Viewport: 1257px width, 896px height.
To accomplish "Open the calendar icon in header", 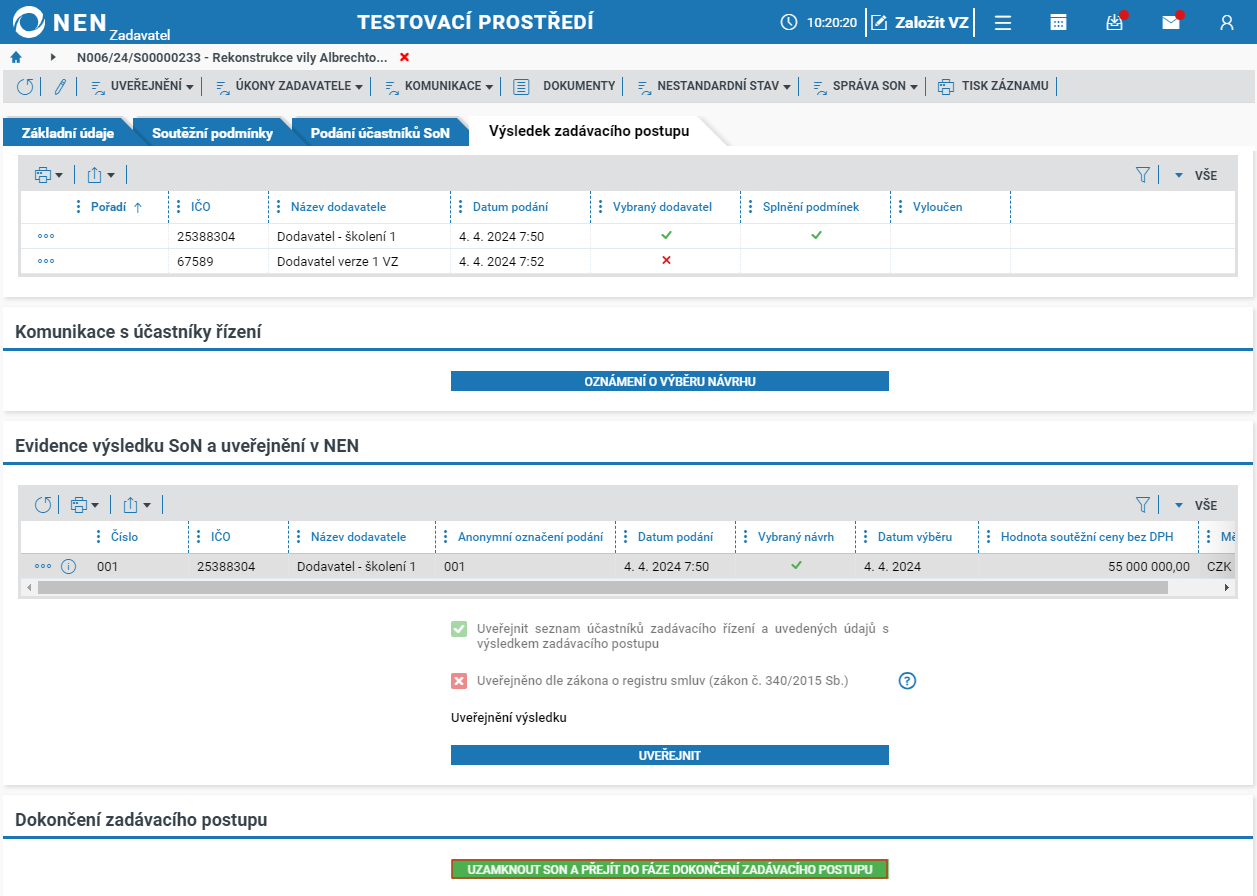I will coord(1058,22).
